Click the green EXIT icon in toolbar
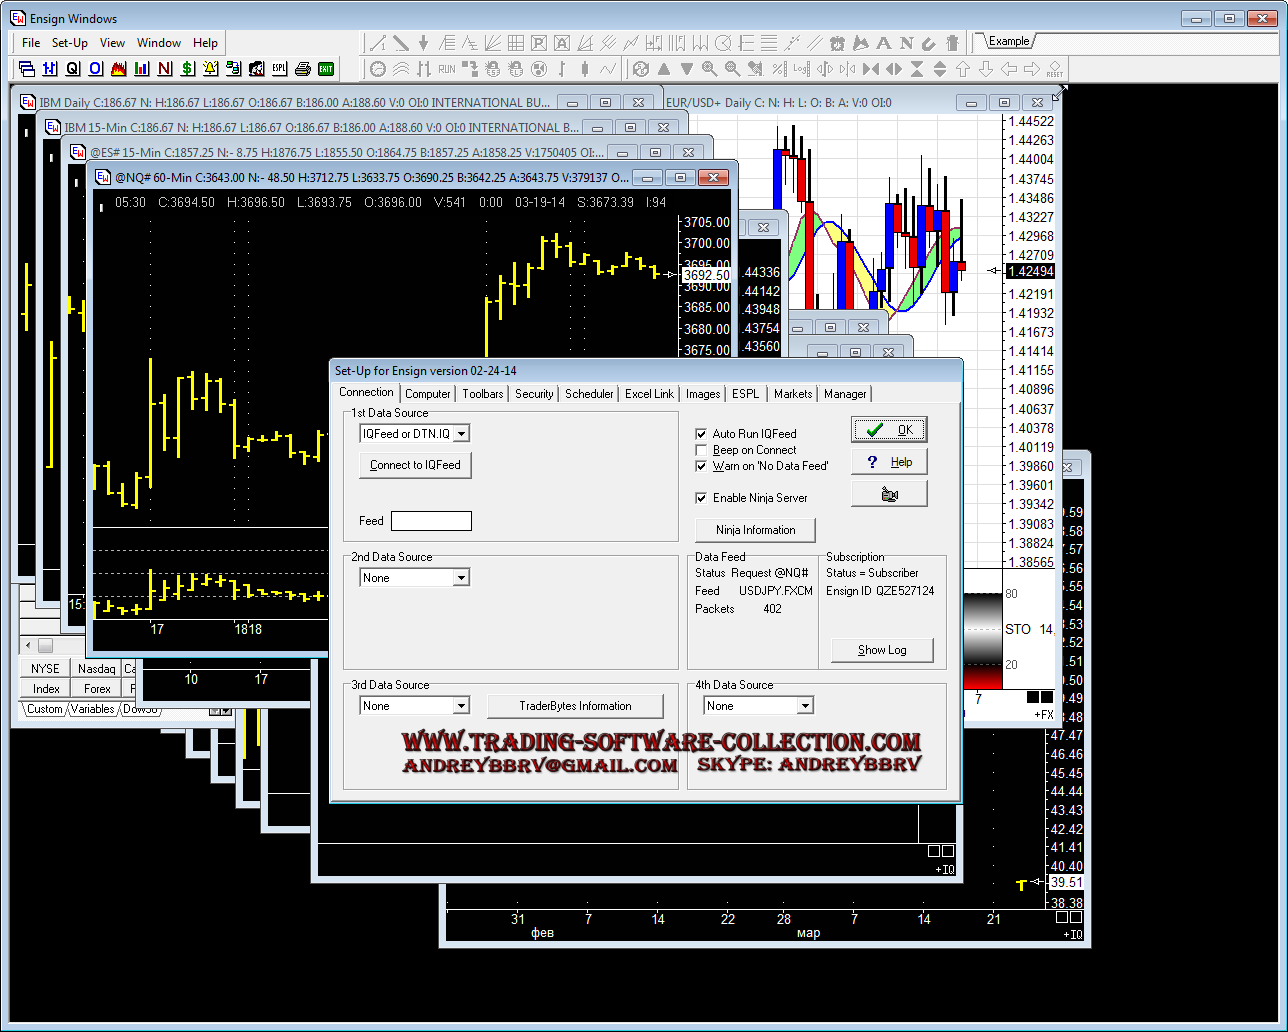1288x1032 pixels. click(x=326, y=69)
